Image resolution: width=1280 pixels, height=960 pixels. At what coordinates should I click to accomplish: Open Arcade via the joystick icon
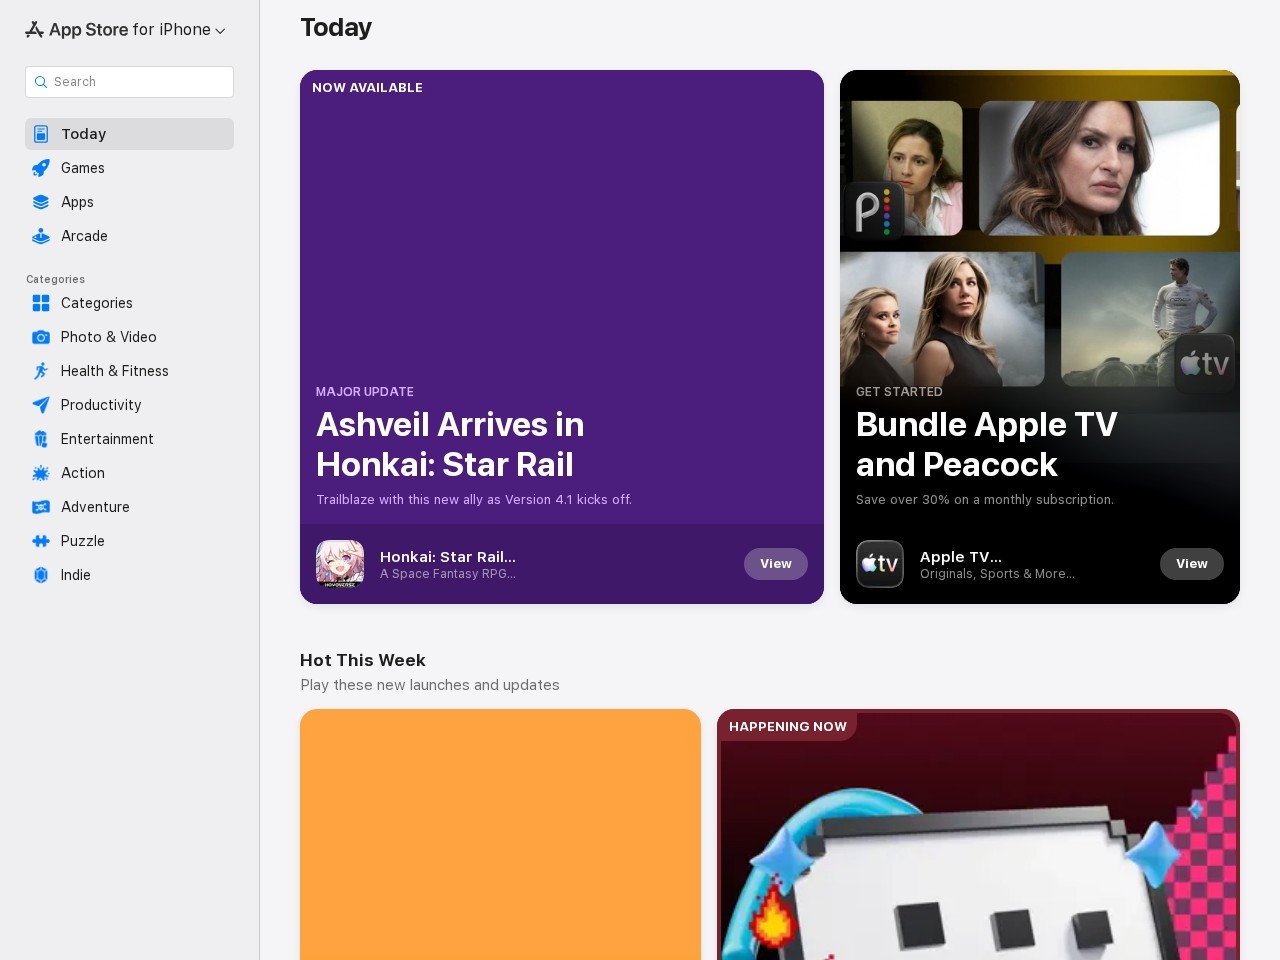pyautogui.click(x=41, y=236)
